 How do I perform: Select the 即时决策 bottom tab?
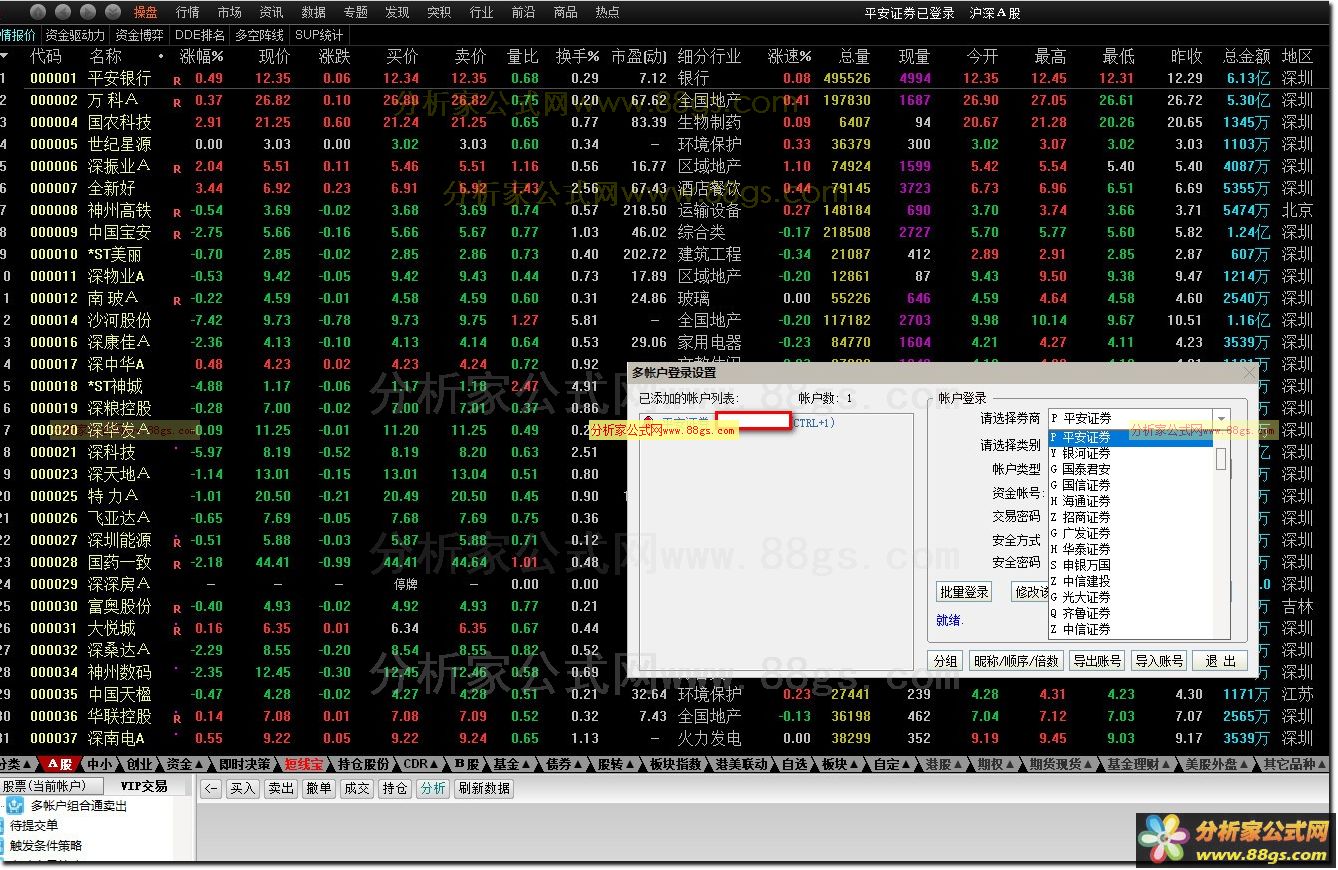pyautogui.click(x=243, y=764)
